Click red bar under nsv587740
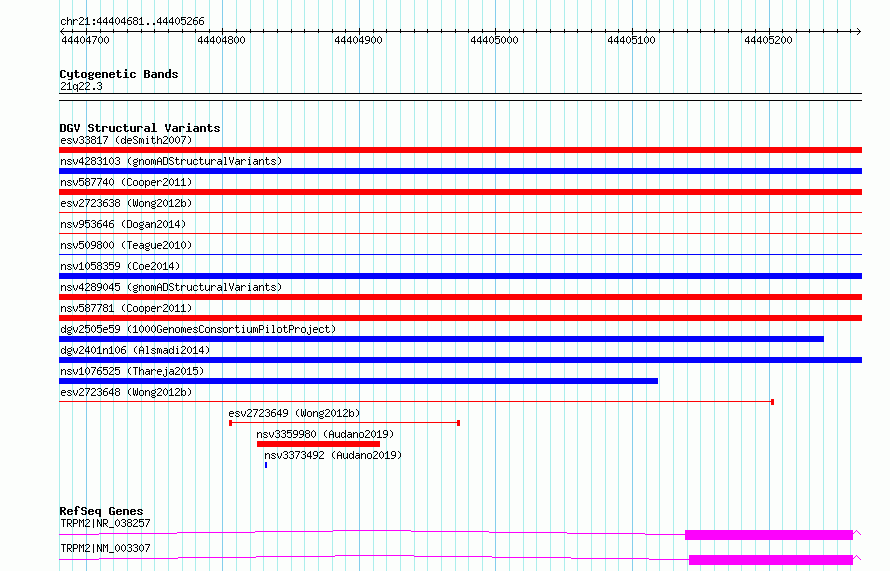 click(x=460, y=192)
